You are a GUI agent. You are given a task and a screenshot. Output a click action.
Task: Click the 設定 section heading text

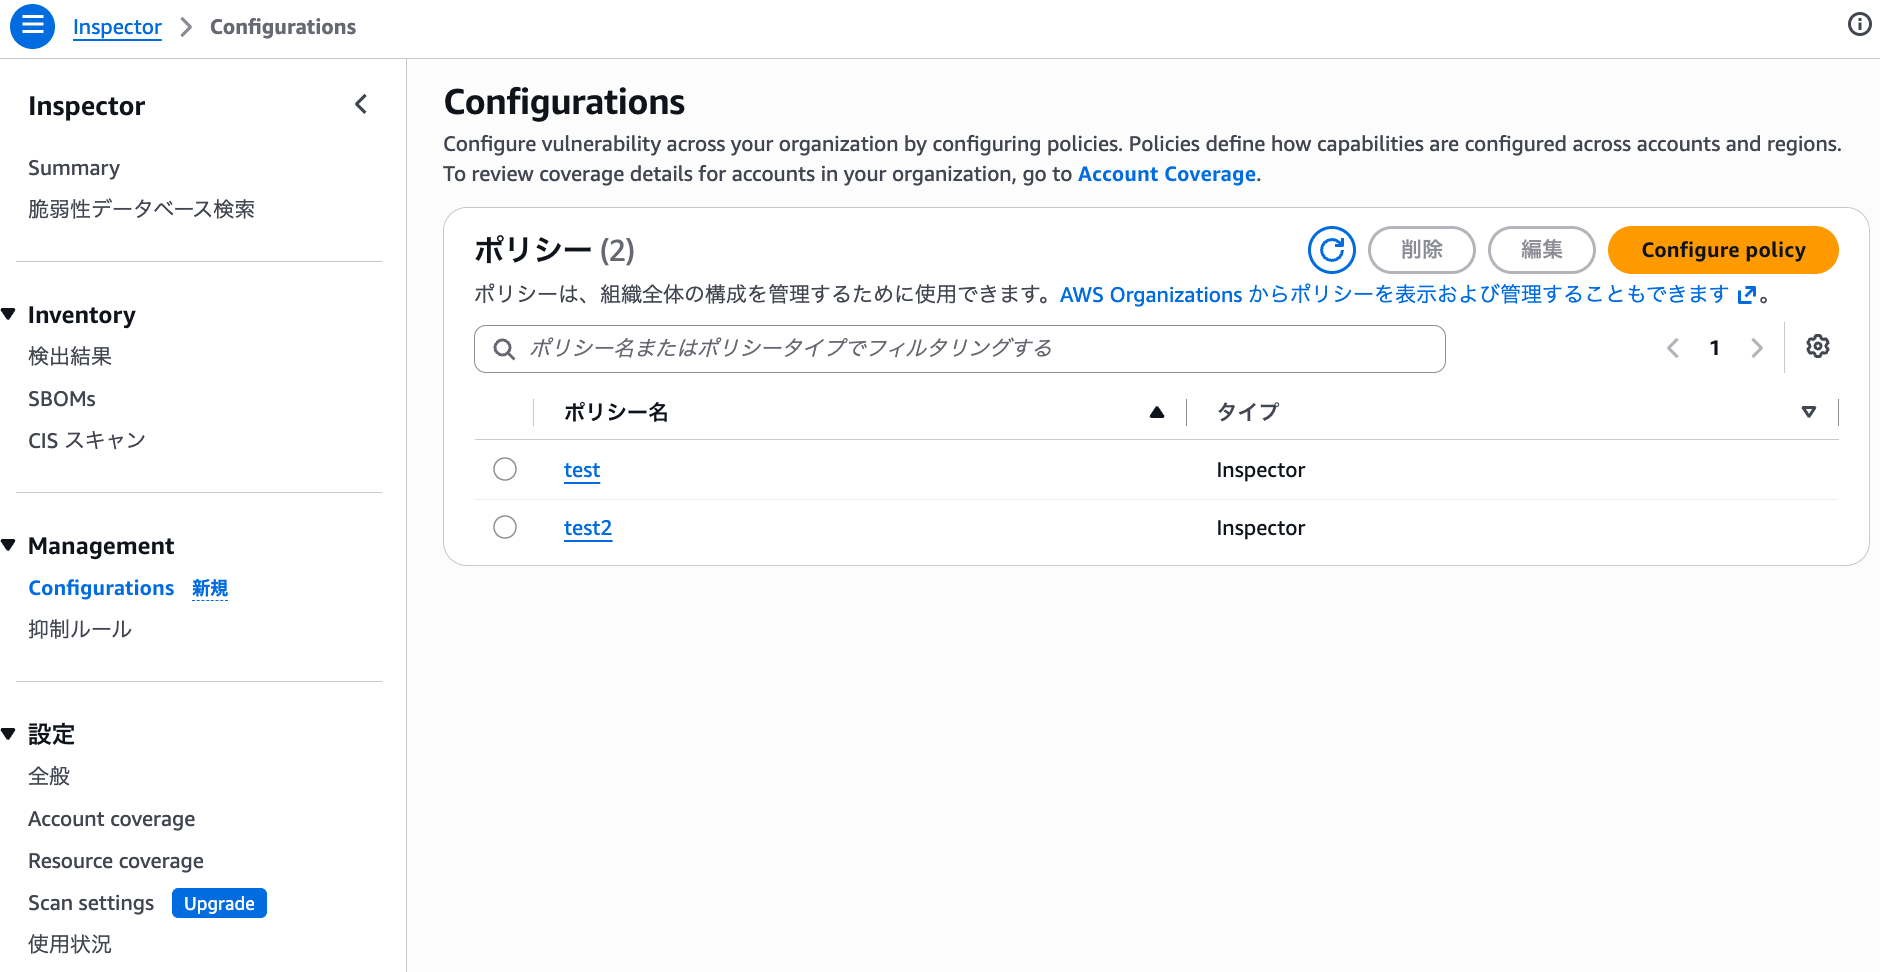pyautogui.click(x=52, y=734)
